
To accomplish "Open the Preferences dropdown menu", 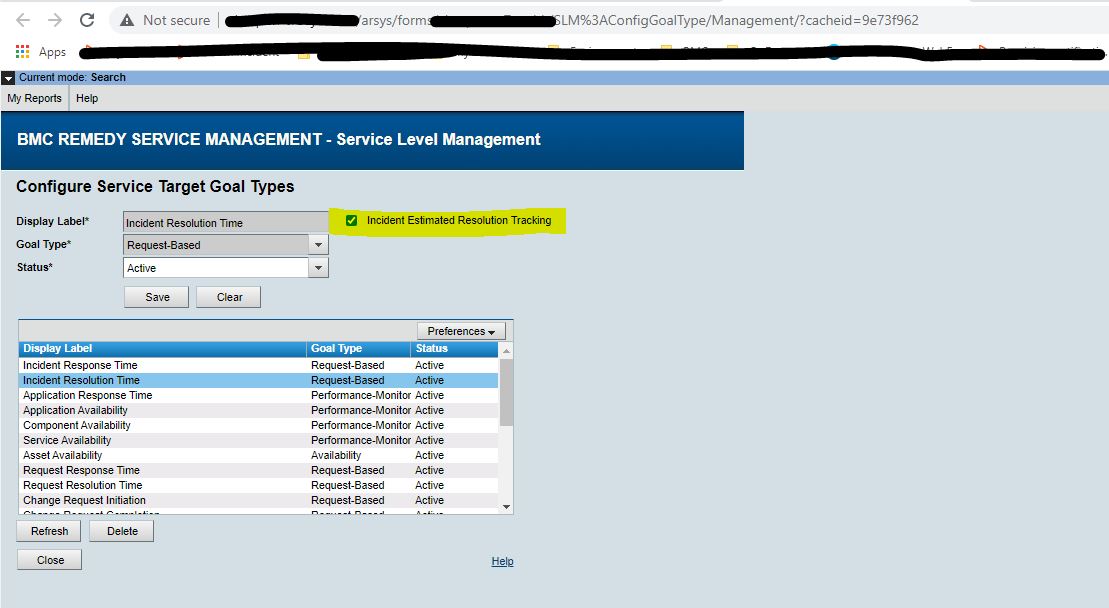I will click(x=461, y=331).
